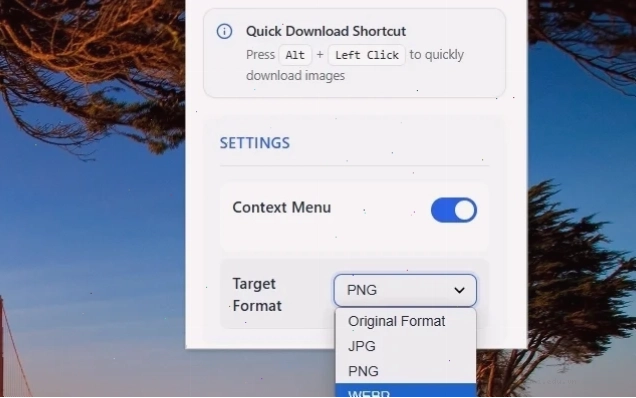Pick the highlighted WEBP option
This screenshot has height=398, width=636.
pos(406,390)
